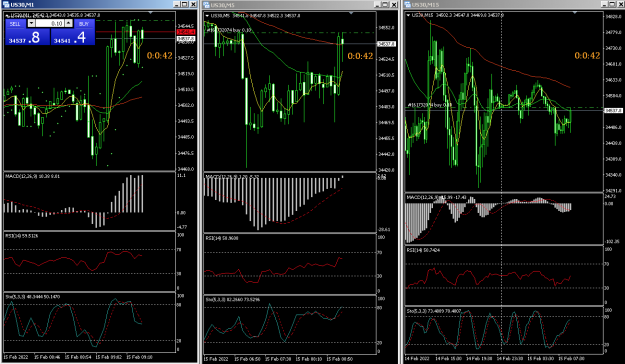The image size is (625, 364).
Task: Click the SELL button in US30,M1 panel
Action: [x=15, y=24]
